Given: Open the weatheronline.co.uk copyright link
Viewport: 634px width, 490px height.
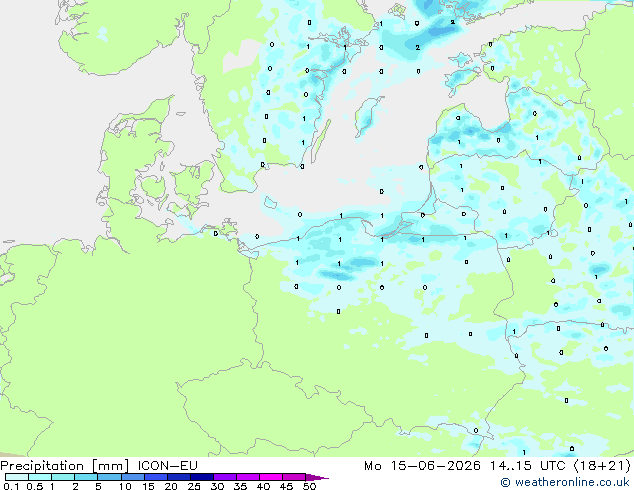Looking at the screenshot, I should tap(565, 482).
